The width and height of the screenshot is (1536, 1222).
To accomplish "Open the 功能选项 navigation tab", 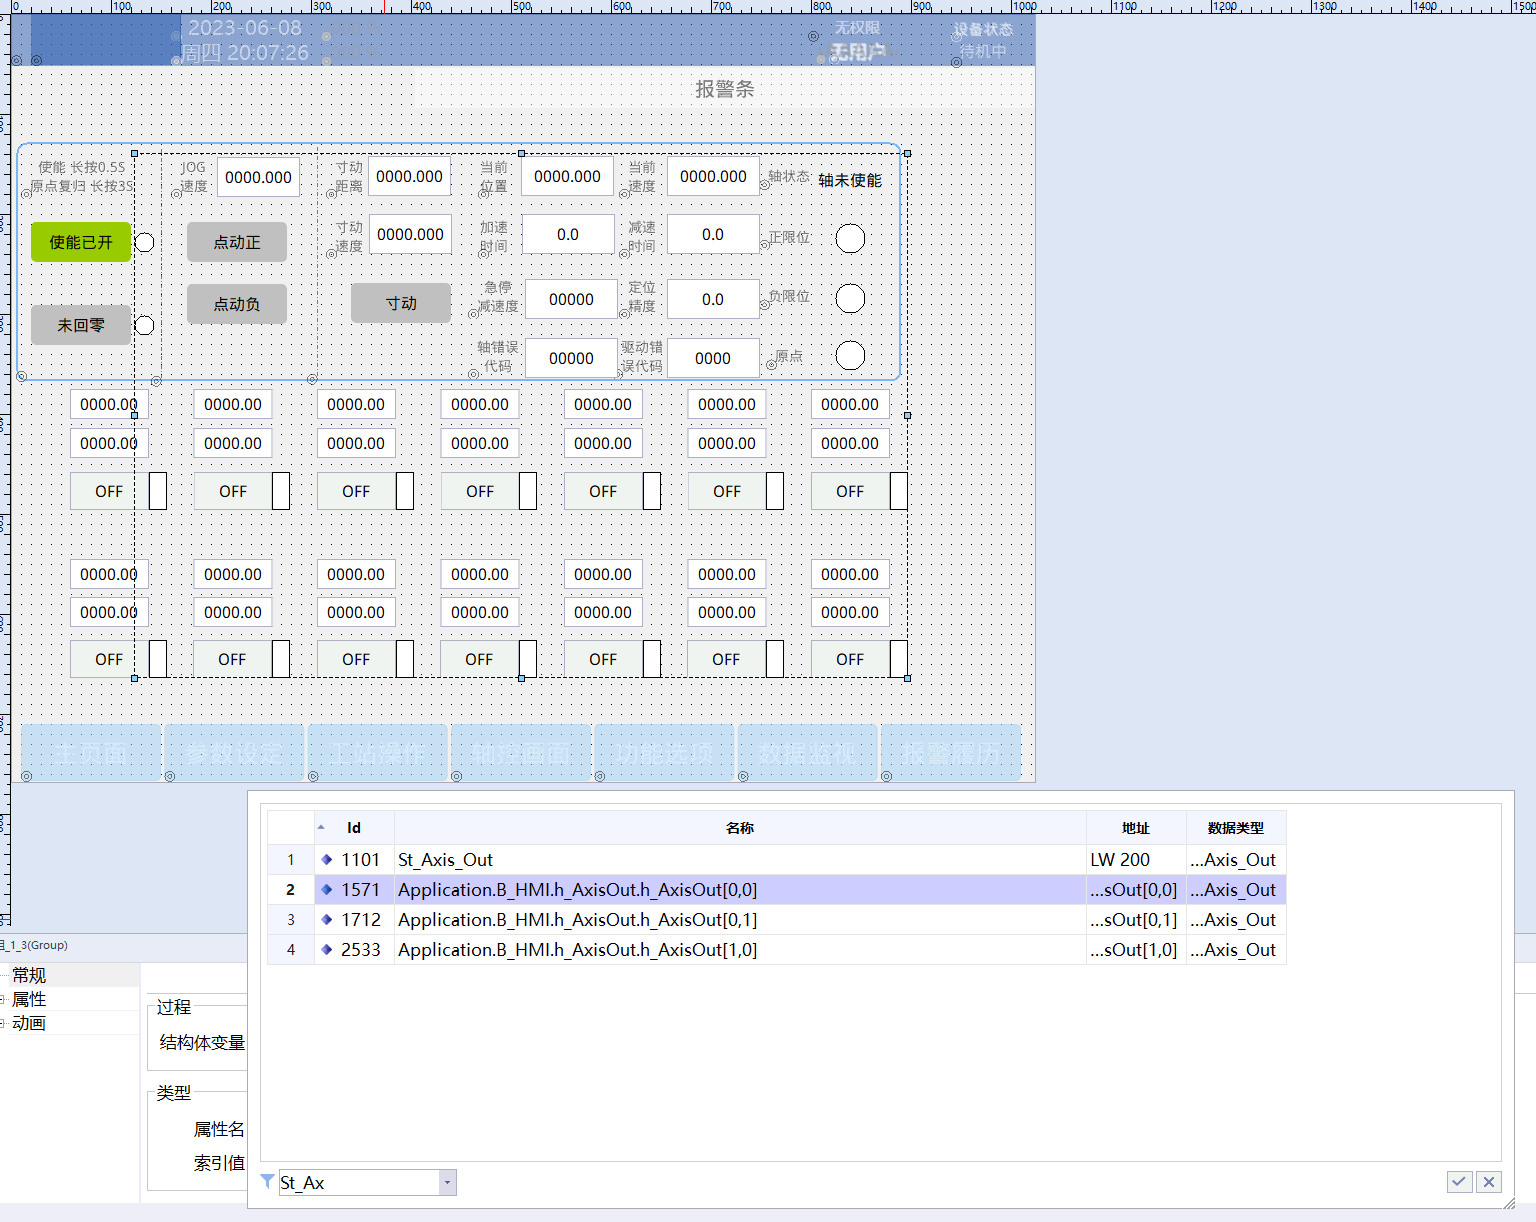I will click(x=664, y=753).
